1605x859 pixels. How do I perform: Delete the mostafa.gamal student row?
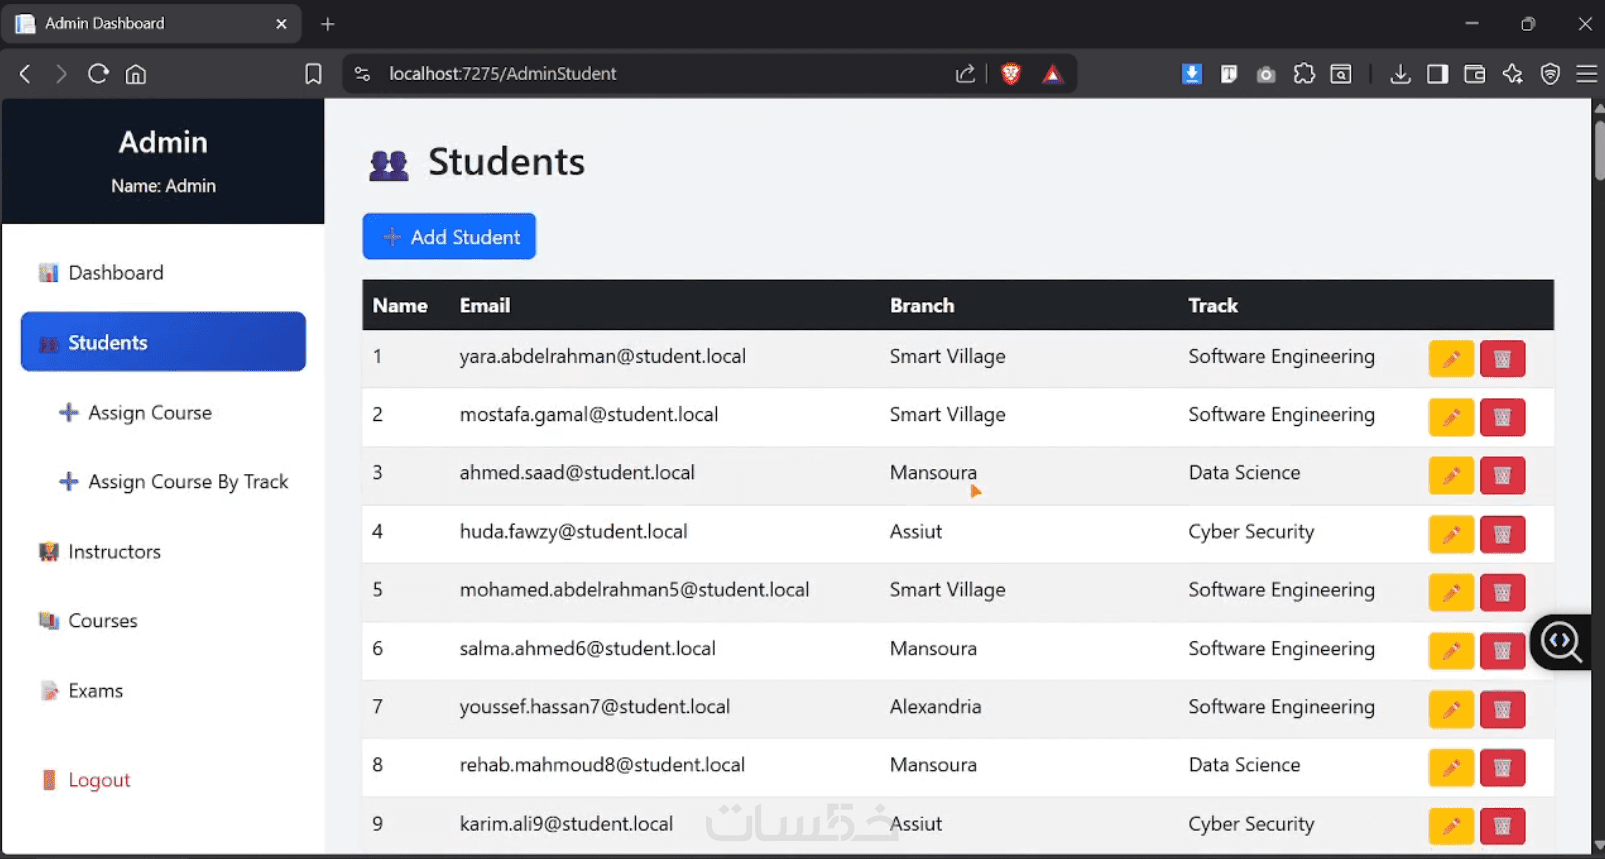point(1502,417)
